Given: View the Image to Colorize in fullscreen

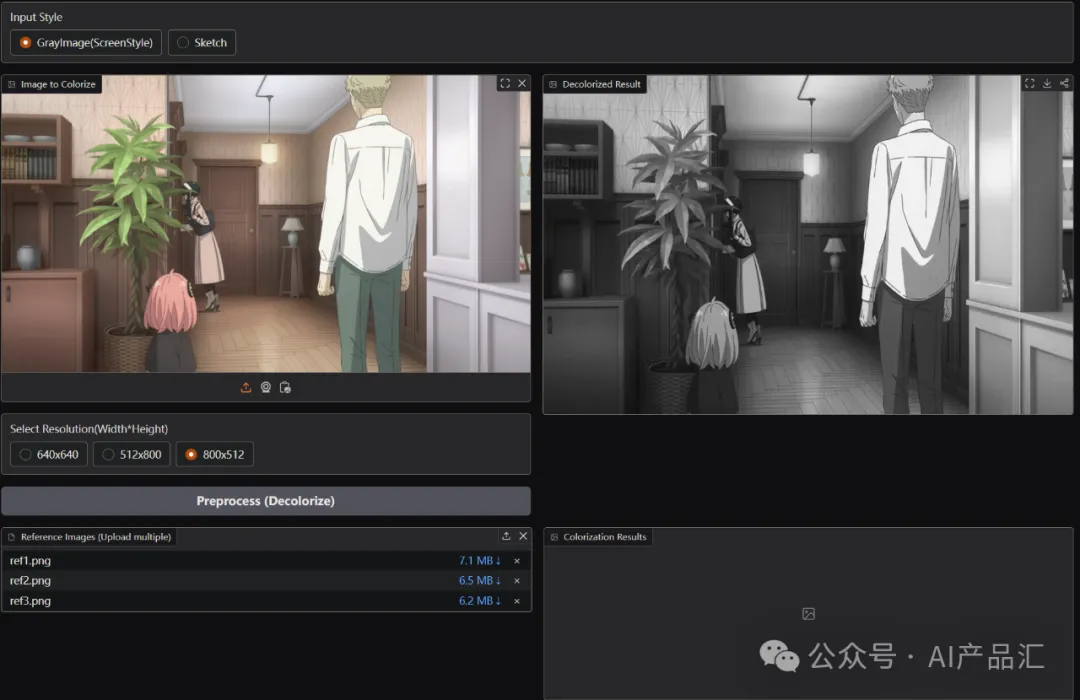Looking at the screenshot, I should coord(505,83).
